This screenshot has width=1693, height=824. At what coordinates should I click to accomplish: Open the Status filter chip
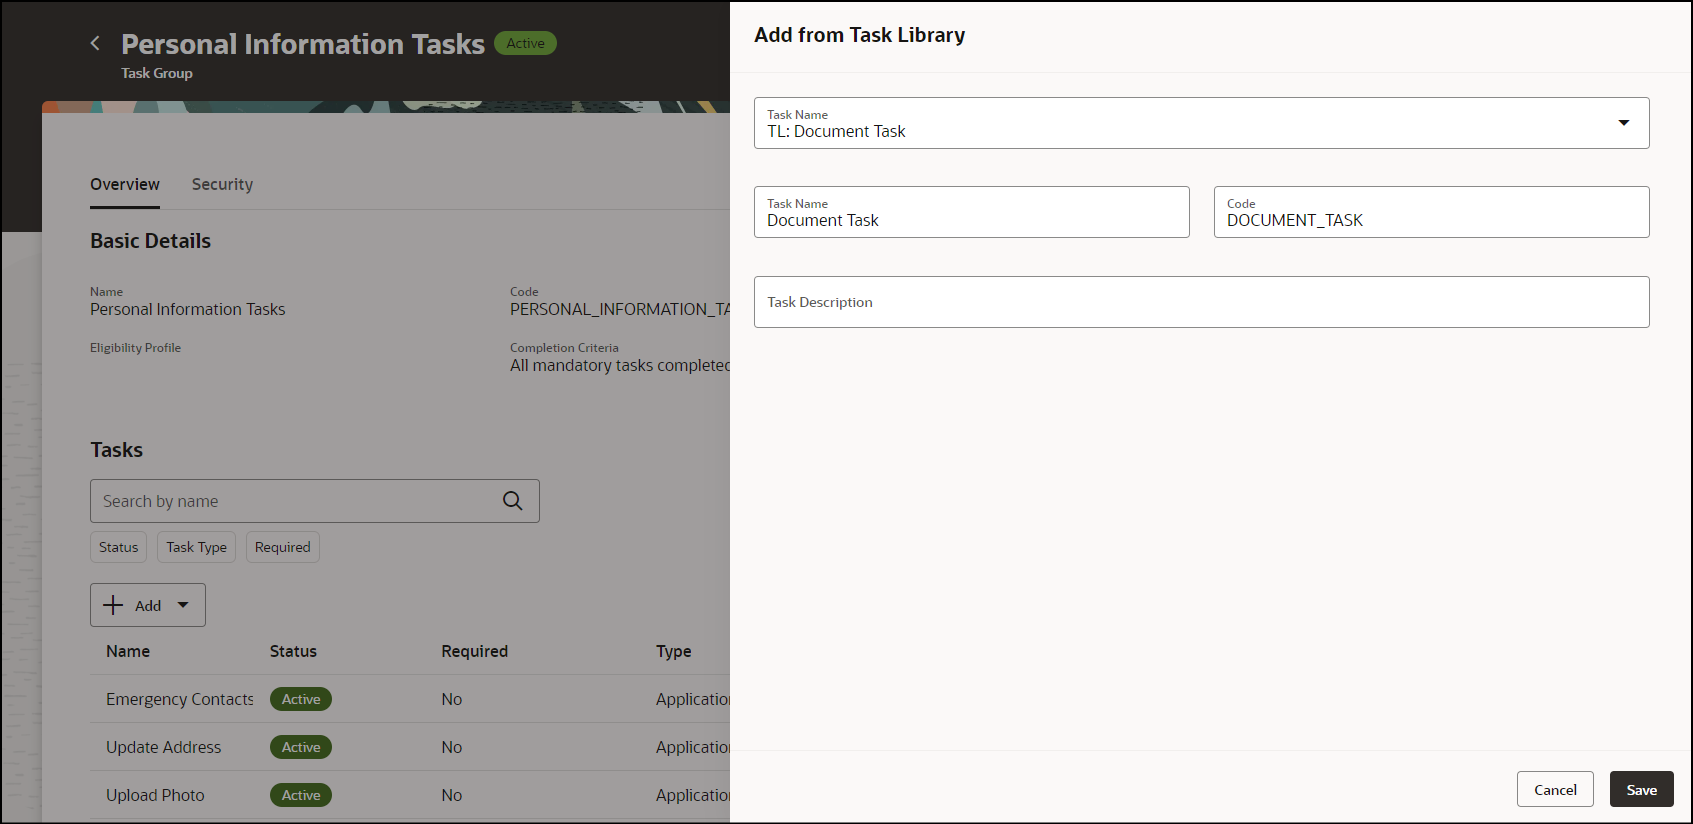[x=119, y=547]
